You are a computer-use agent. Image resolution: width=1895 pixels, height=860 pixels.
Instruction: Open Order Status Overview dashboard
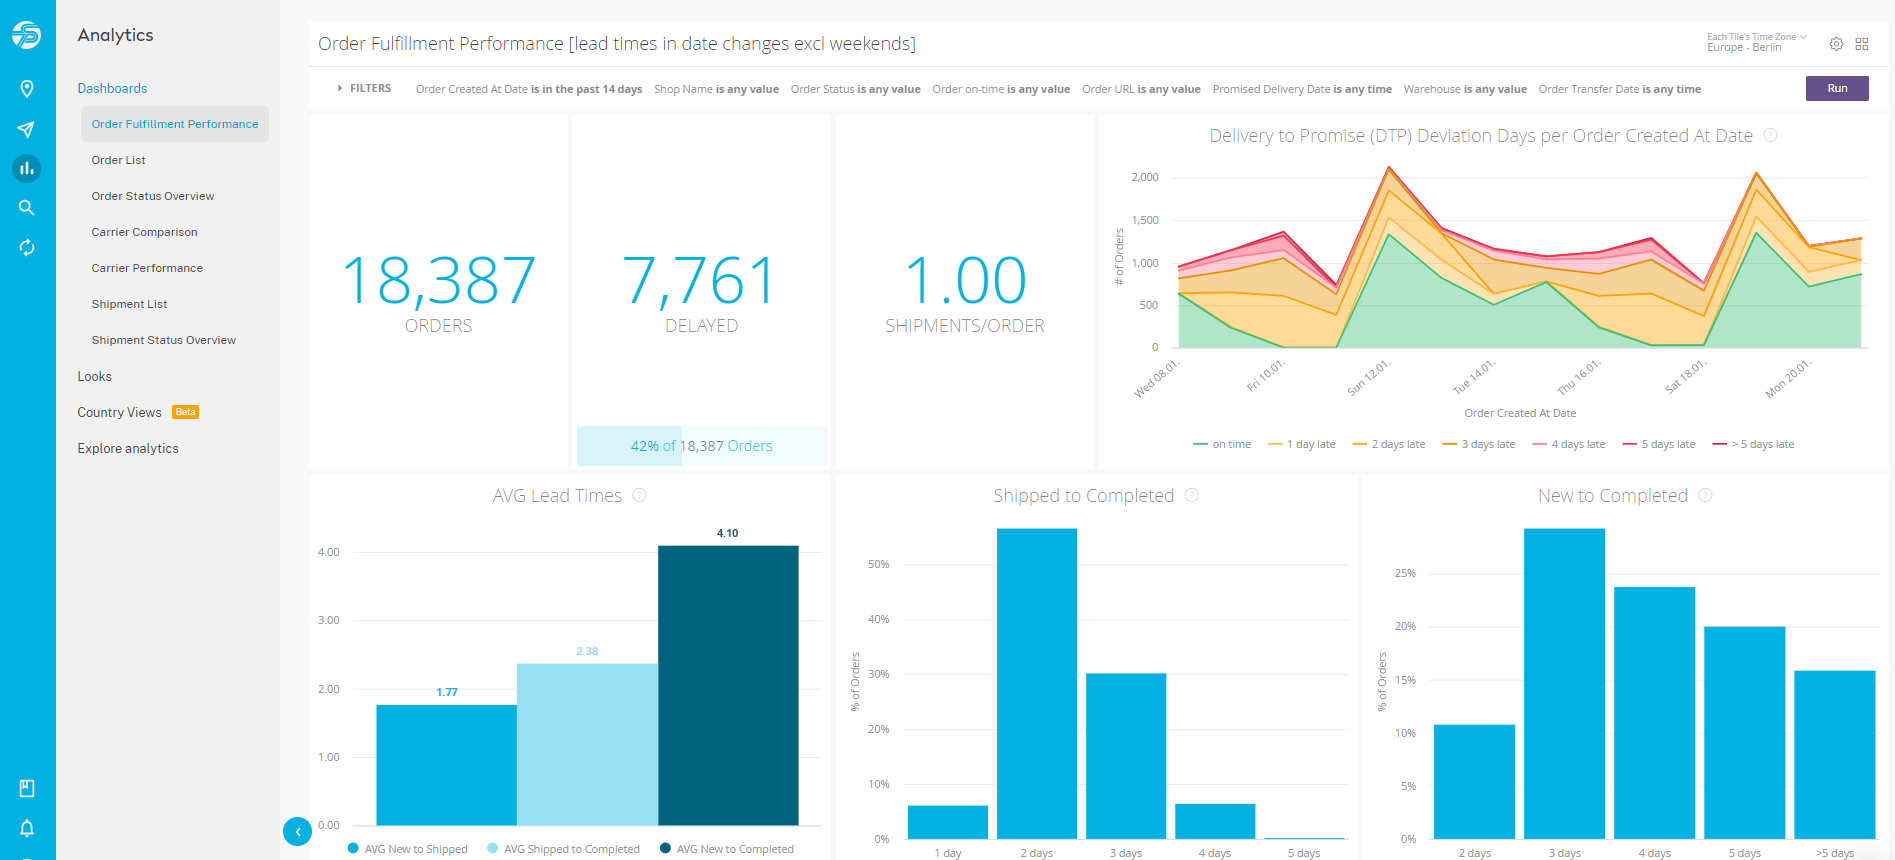[153, 196]
